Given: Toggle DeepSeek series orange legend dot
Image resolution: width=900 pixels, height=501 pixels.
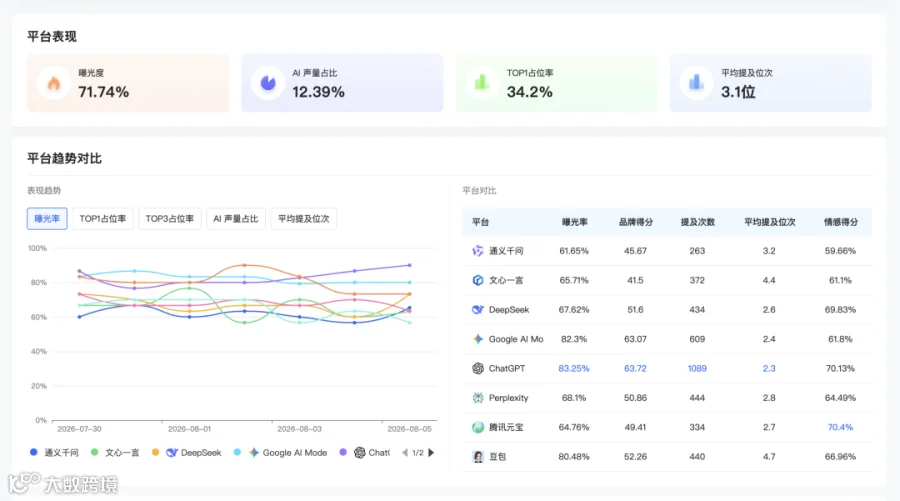Looking at the screenshot, I should coord(155,452).
